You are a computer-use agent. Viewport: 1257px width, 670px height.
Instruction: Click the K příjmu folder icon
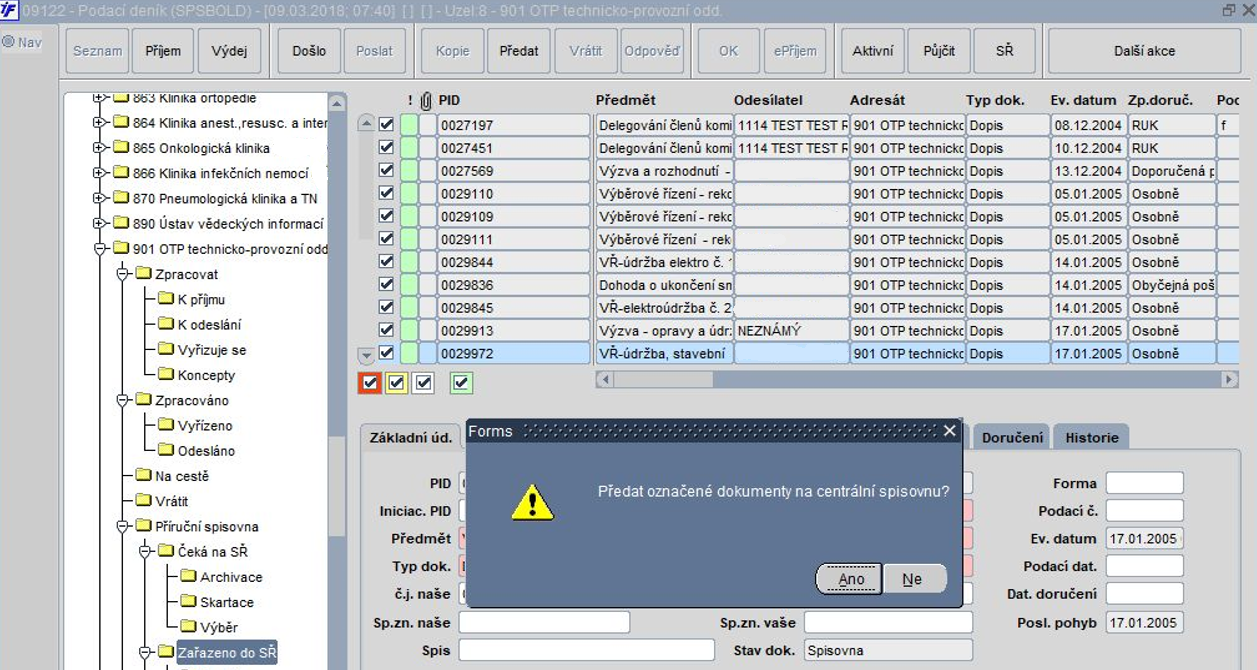pyautogui.click(x=165, y=299)
